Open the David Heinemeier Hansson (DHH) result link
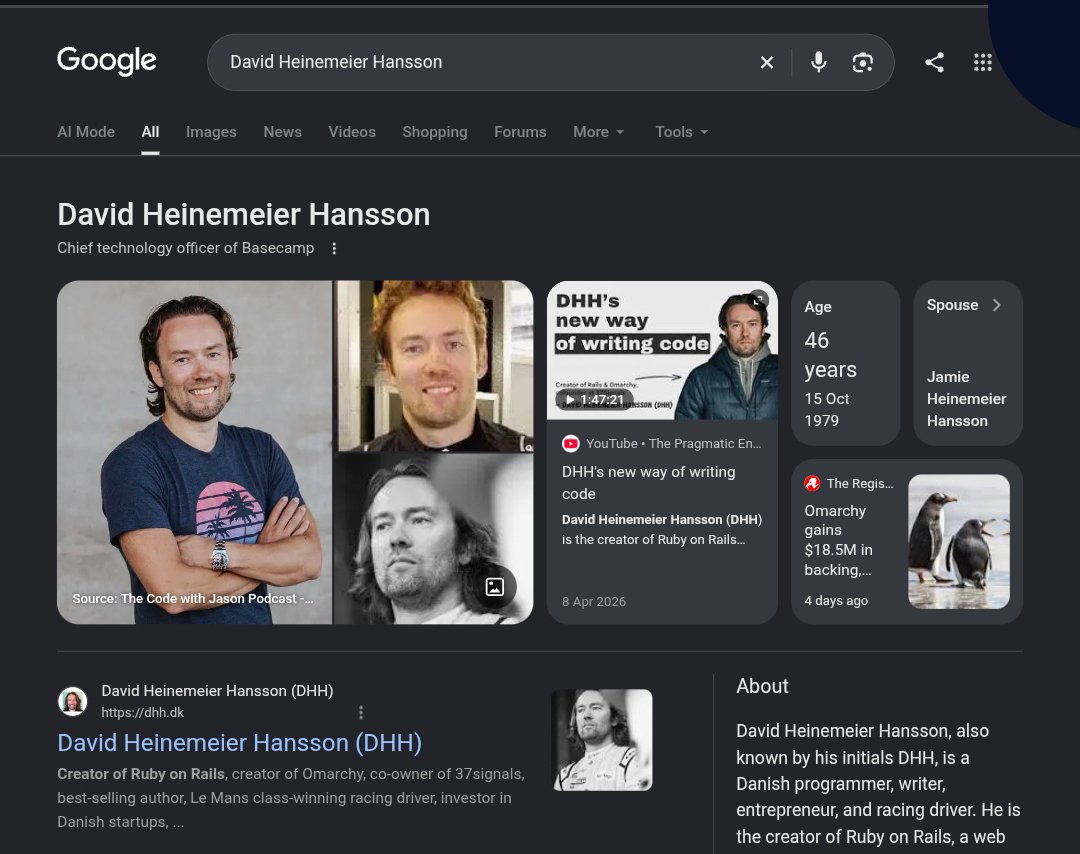The height and width of the screenshot is (854, 1080). pos(240,742)
